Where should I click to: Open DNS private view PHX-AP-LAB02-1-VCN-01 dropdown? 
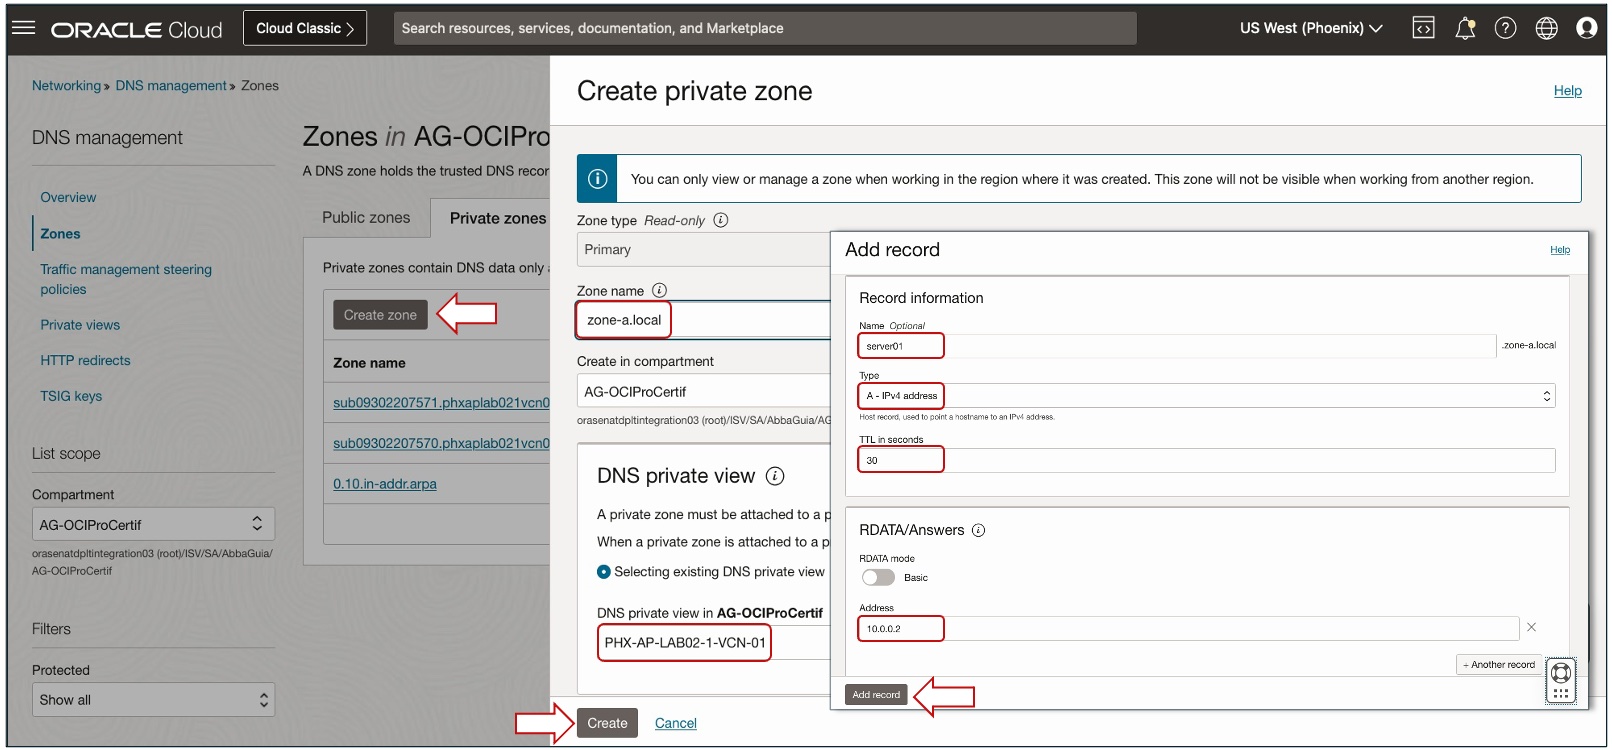714,642
